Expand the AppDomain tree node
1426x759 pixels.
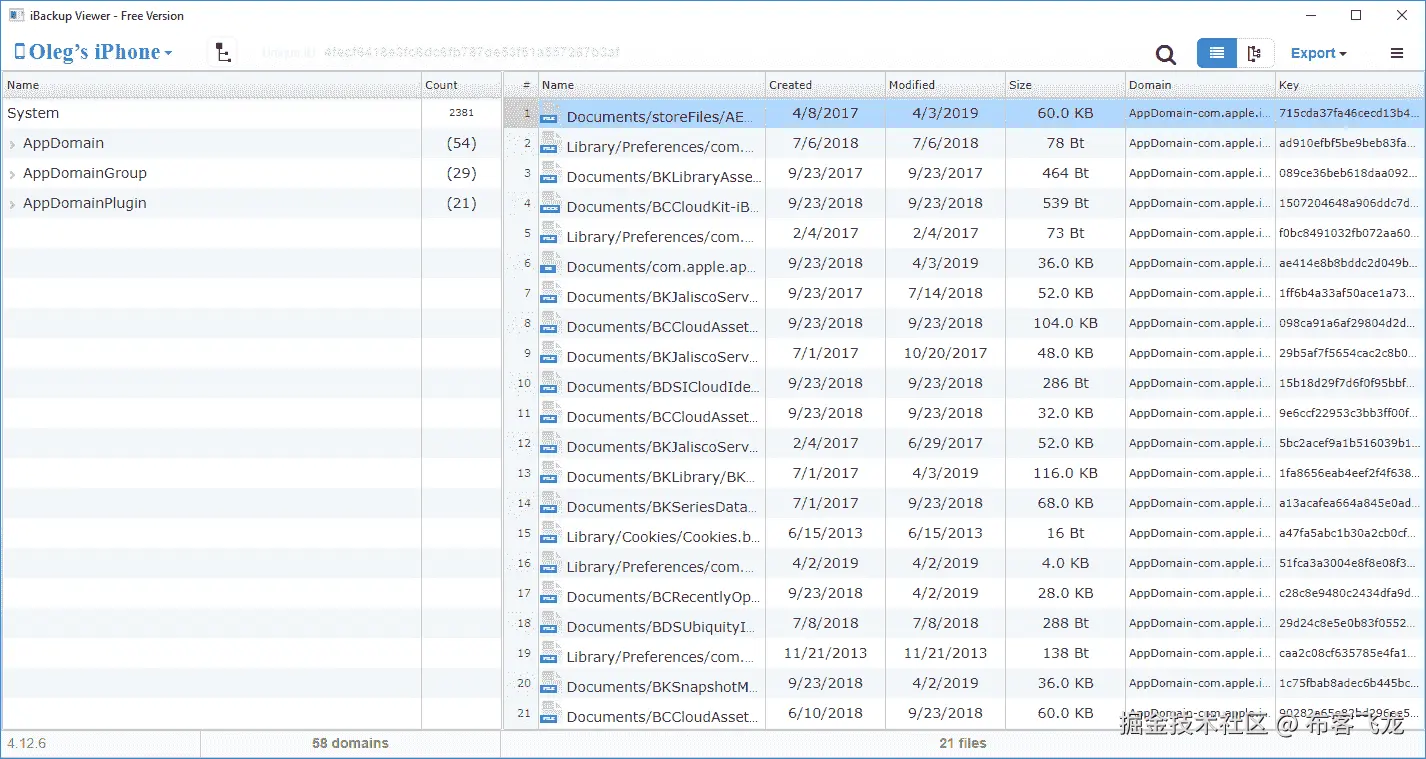click(12, 144)
